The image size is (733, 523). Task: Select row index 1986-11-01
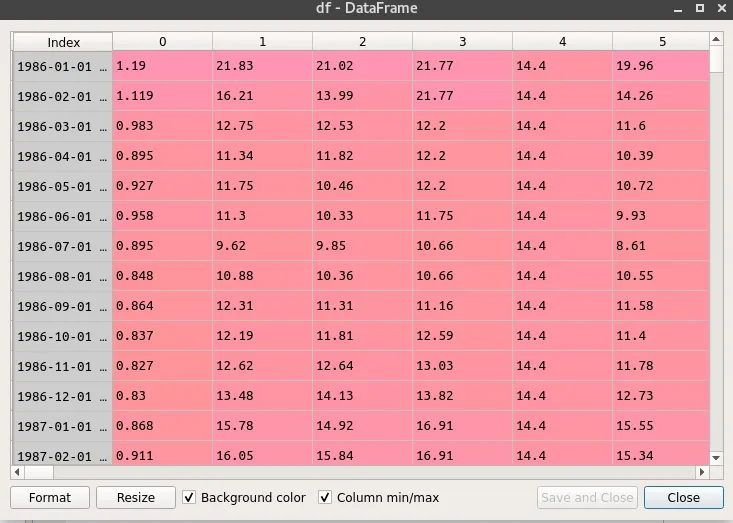63,366
